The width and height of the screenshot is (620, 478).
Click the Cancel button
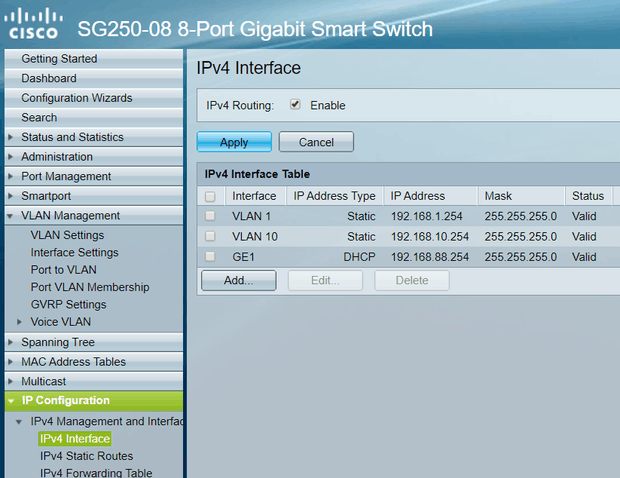coord(316,142)
